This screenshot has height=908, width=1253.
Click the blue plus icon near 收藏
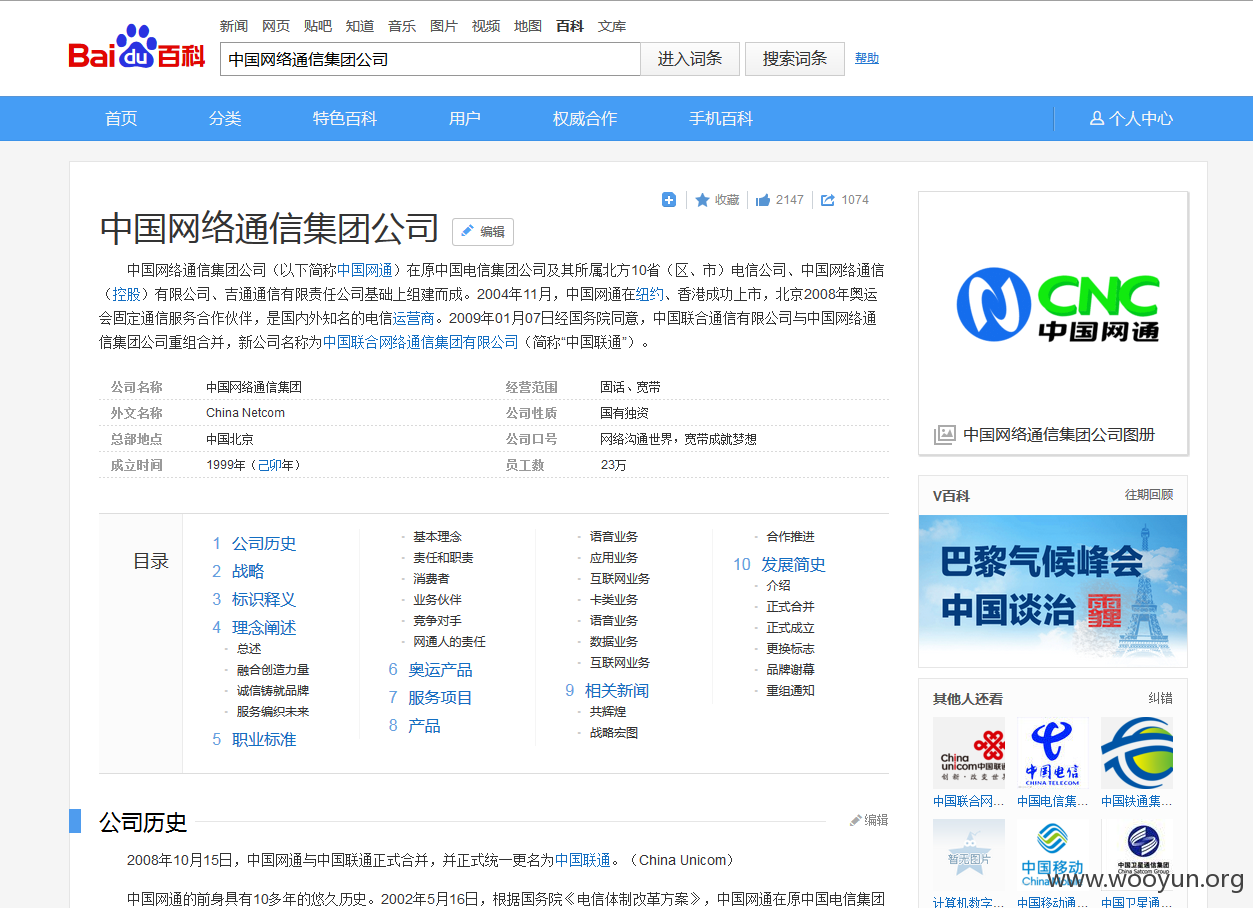pyautogui.click(x=669, y=200)
